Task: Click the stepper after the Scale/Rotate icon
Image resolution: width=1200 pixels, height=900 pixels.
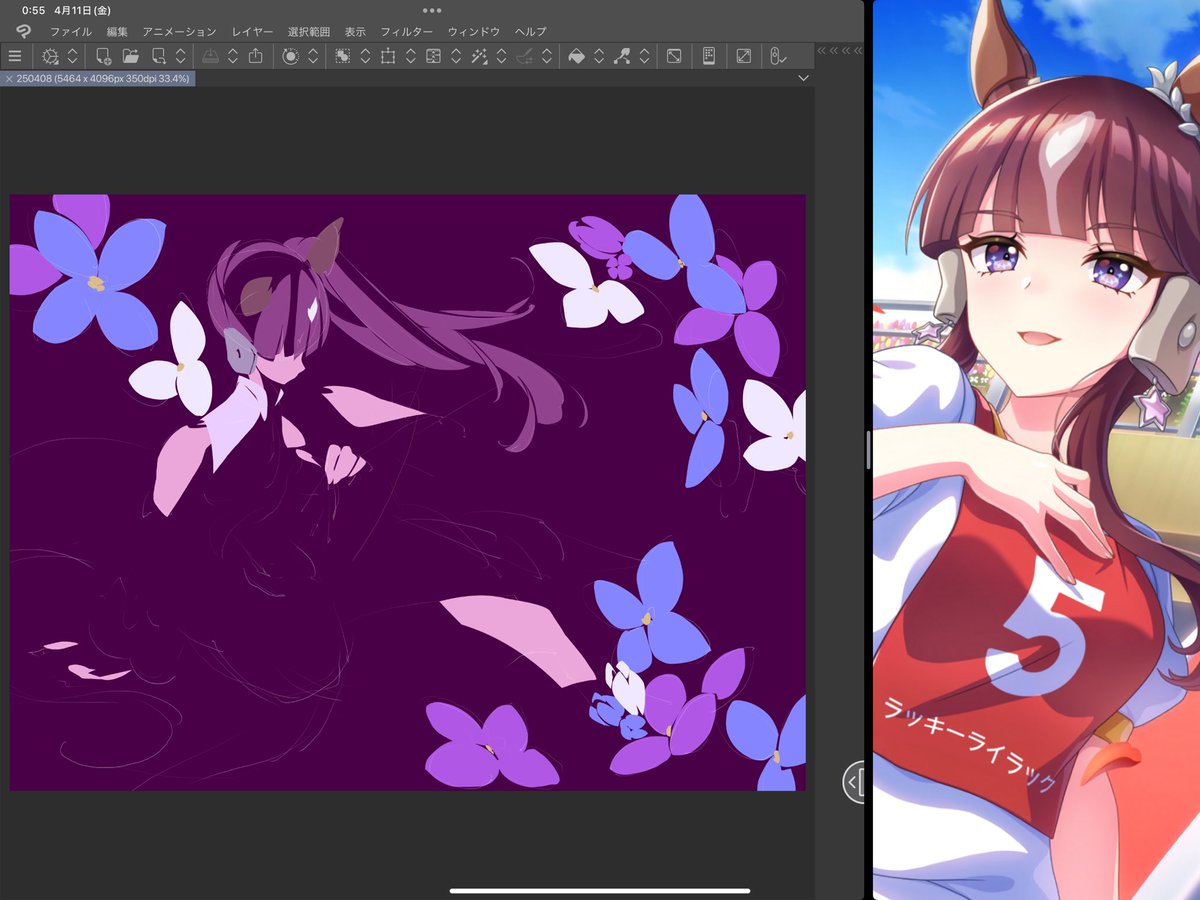Action: coord(410,56)
